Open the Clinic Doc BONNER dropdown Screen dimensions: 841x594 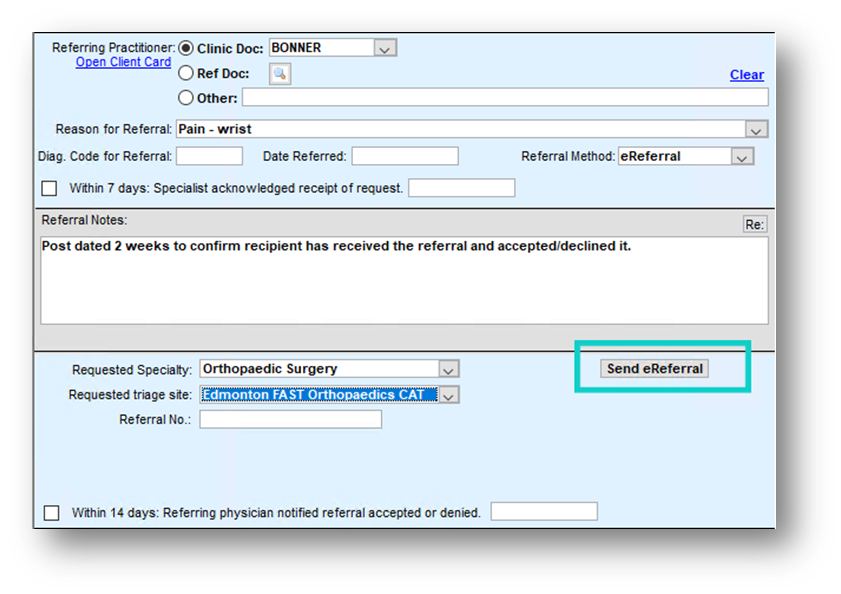click(385, 48)
